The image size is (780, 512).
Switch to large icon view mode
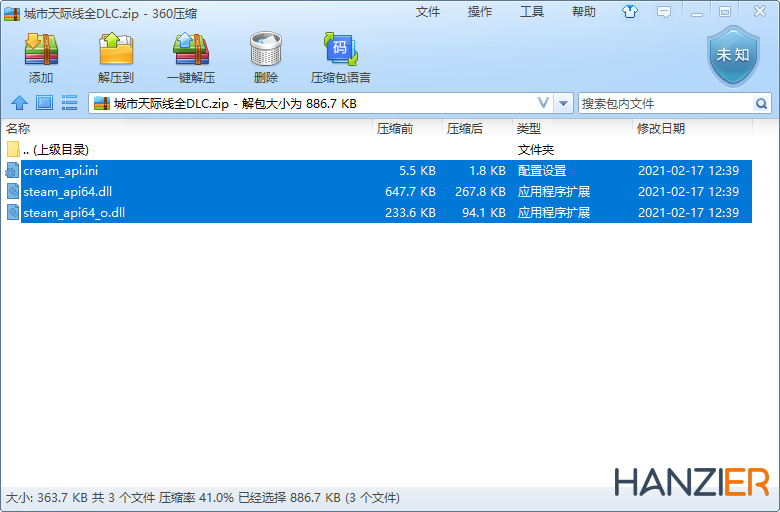[45, 103]
